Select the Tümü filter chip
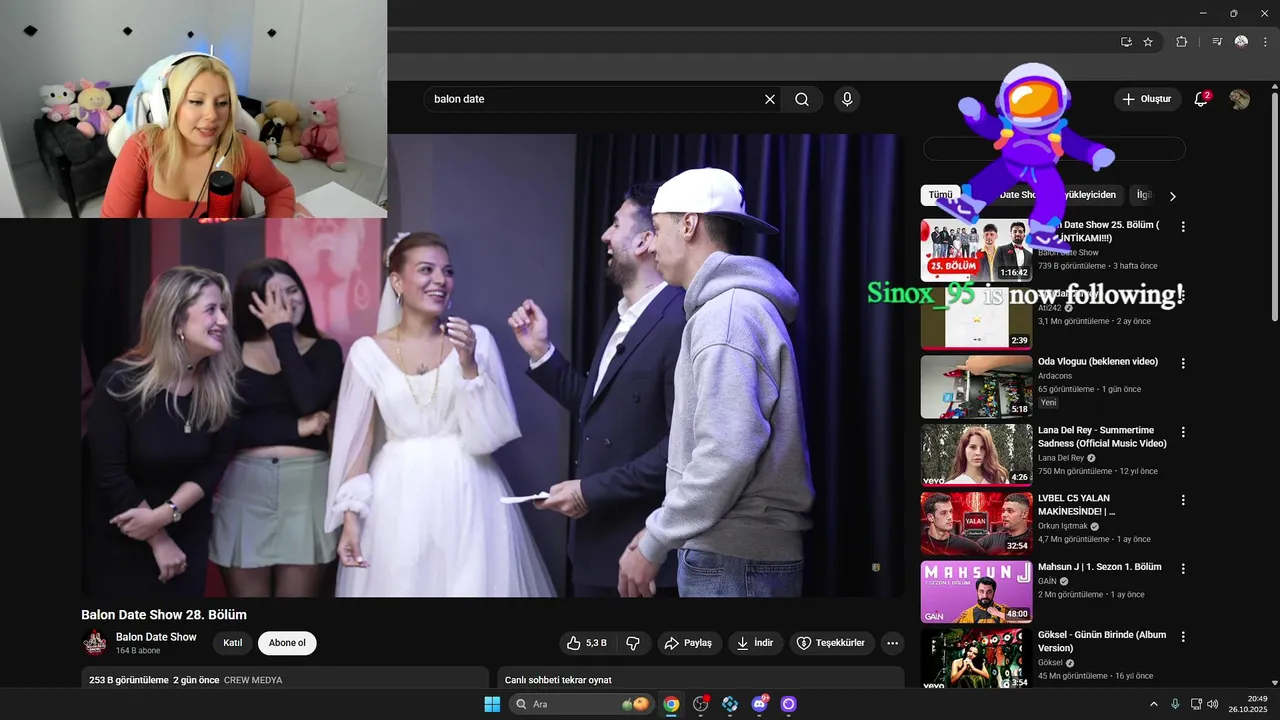 (940, 195)
